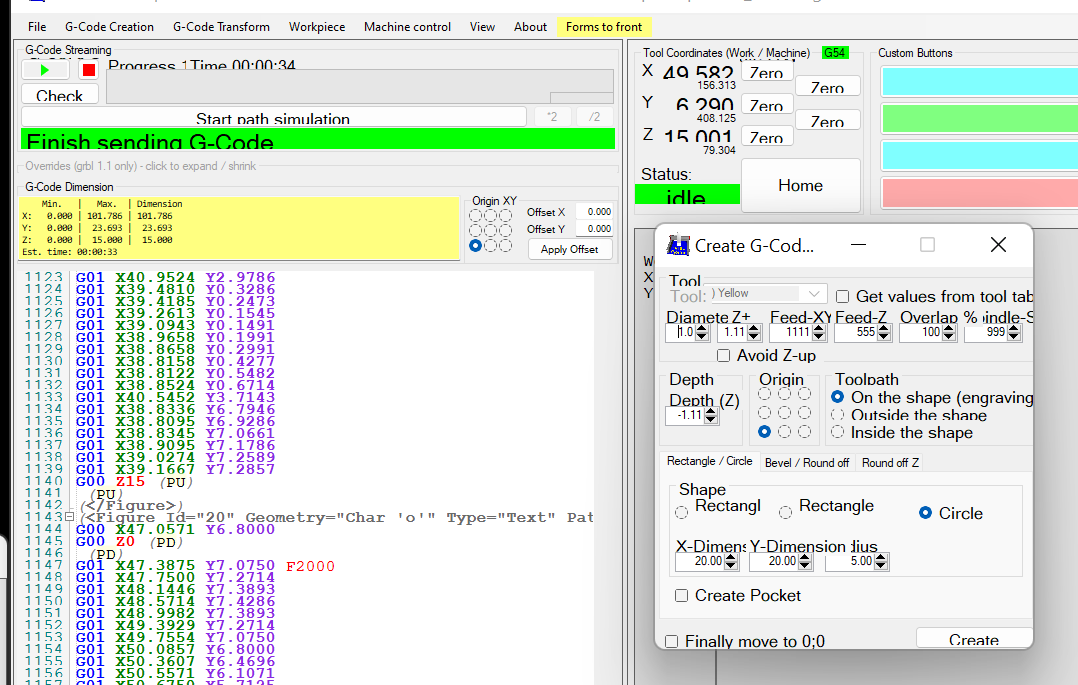Click the Create G-Code dialog app icon

[x=679, y=245]
